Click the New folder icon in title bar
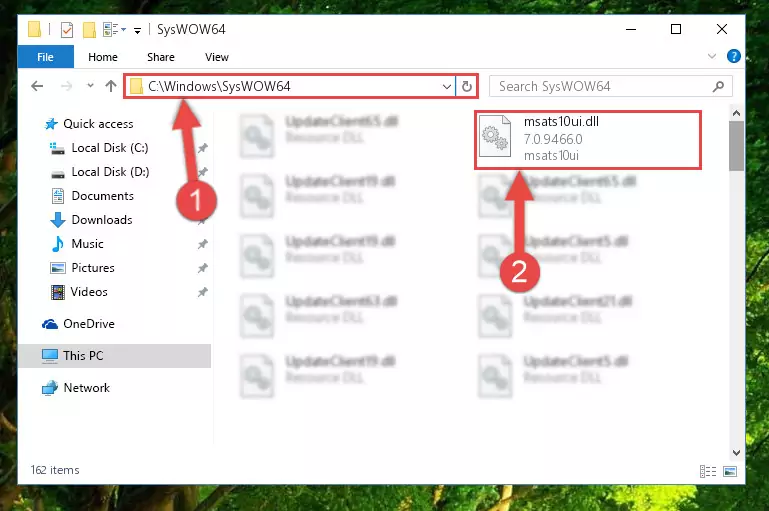The image size is (769, 511). [89, 30]
